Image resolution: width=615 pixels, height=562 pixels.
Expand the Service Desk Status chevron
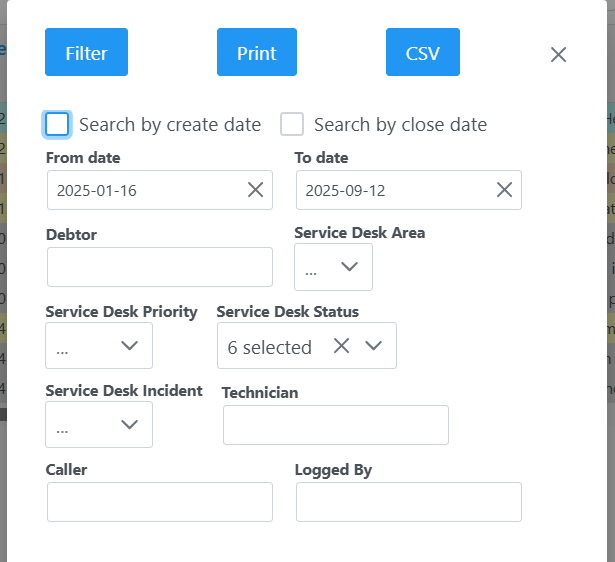[x=374, y=346]
